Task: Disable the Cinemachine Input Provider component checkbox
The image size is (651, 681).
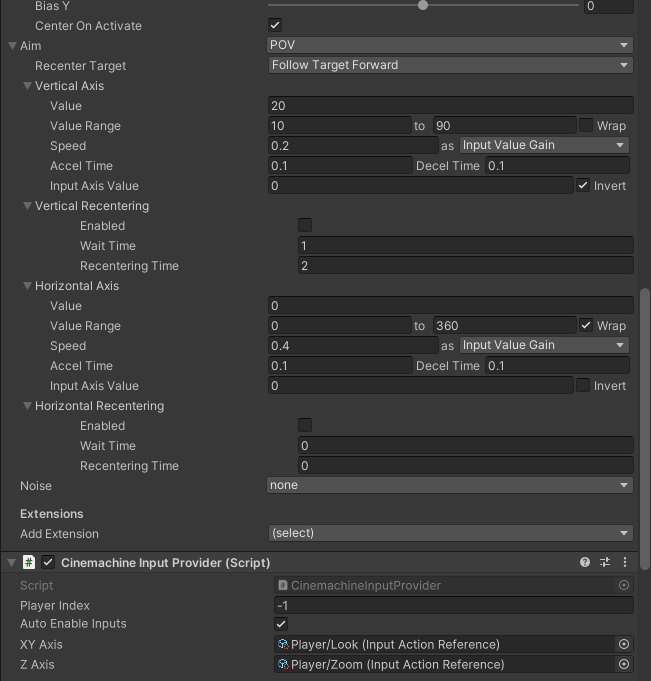Action: [48, 563]
